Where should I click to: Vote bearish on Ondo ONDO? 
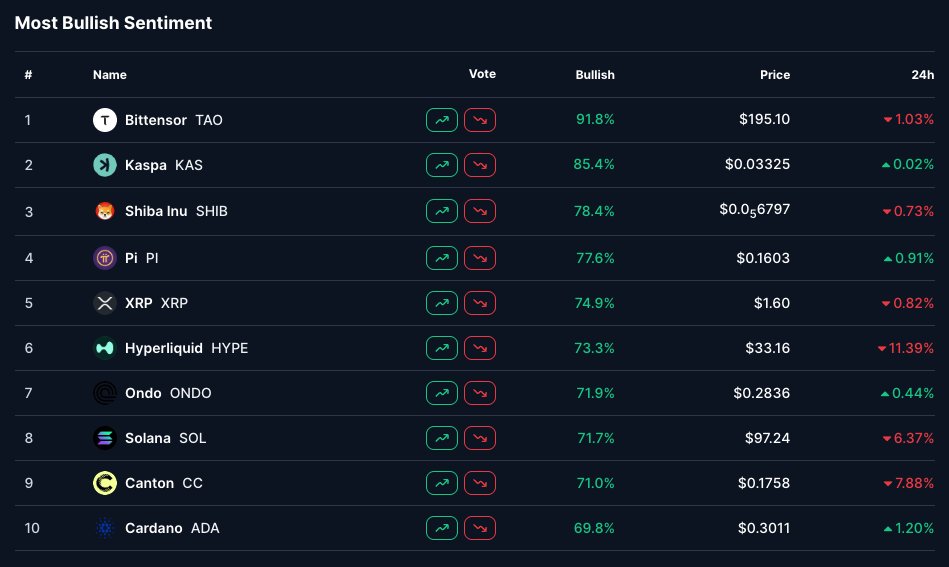pos(480,393)
